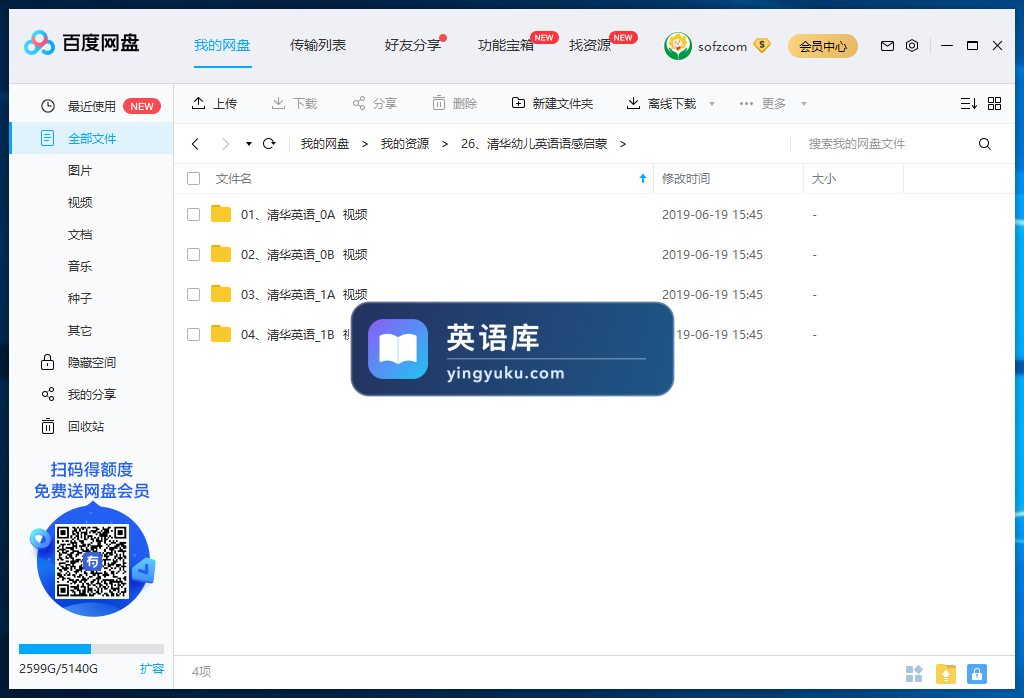Image resolution: width=1024 pixels, height=698 pixels.
Task: Click the filename sort direction arrow
Action: coord(643,178)
